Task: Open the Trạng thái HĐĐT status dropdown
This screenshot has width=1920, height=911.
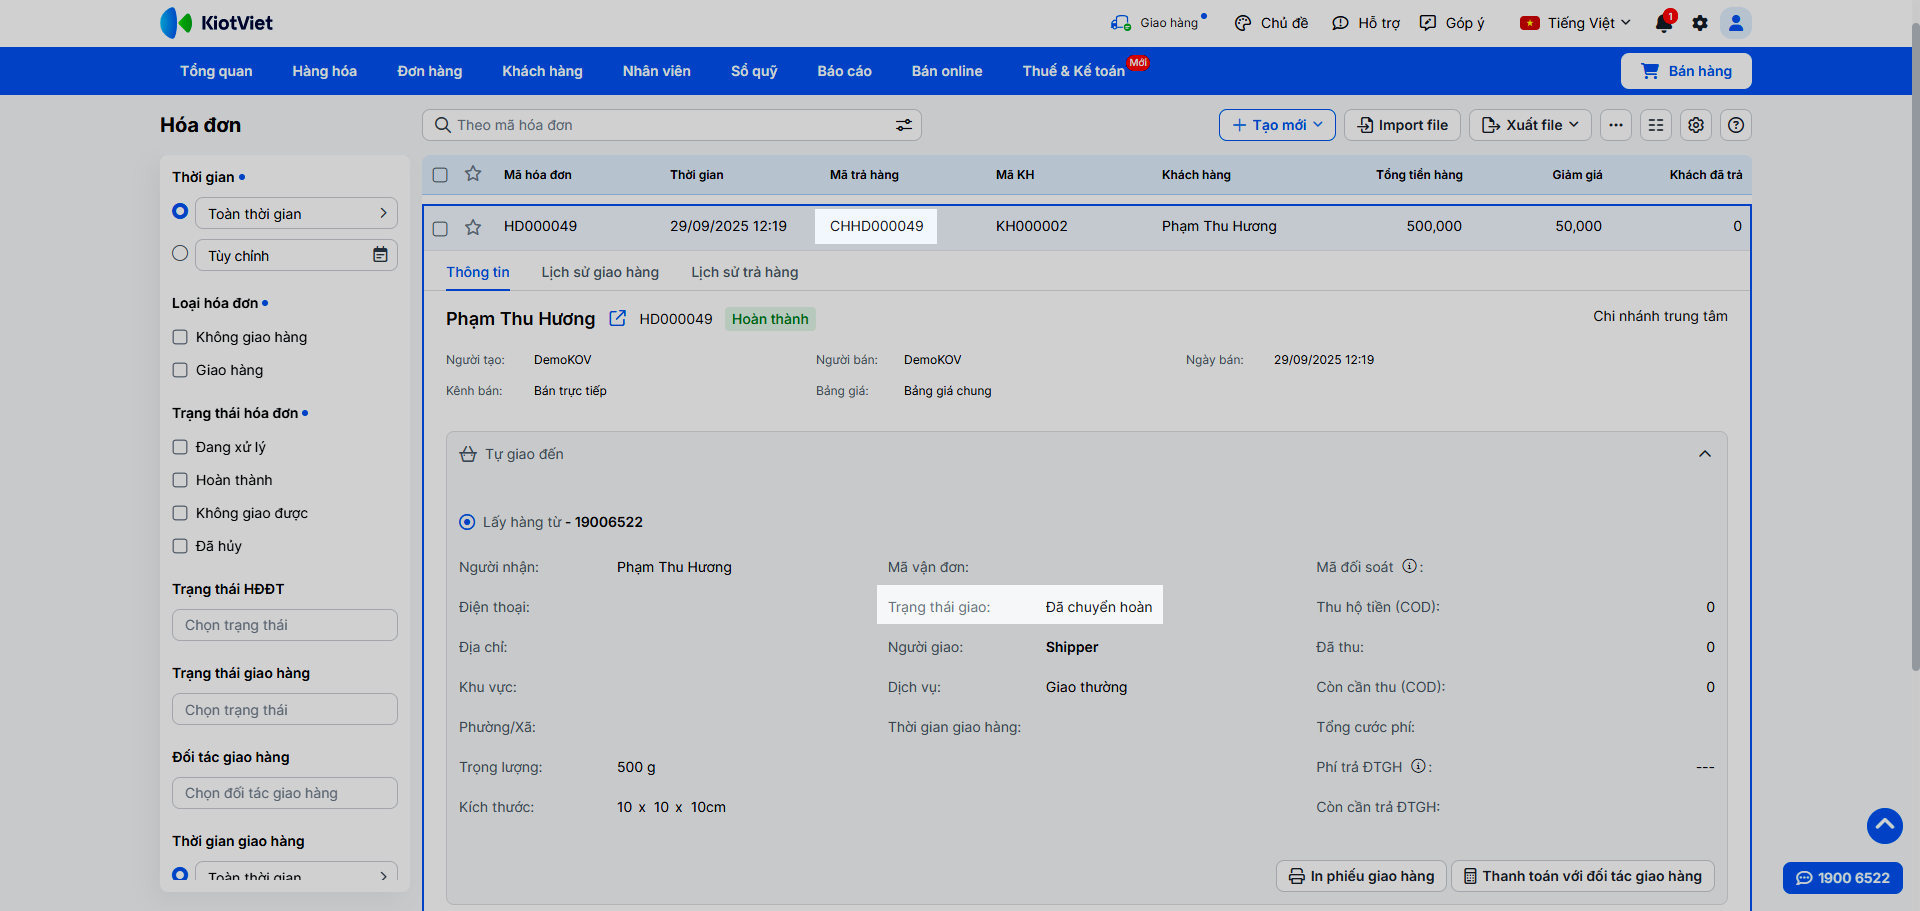Action: 285,625
